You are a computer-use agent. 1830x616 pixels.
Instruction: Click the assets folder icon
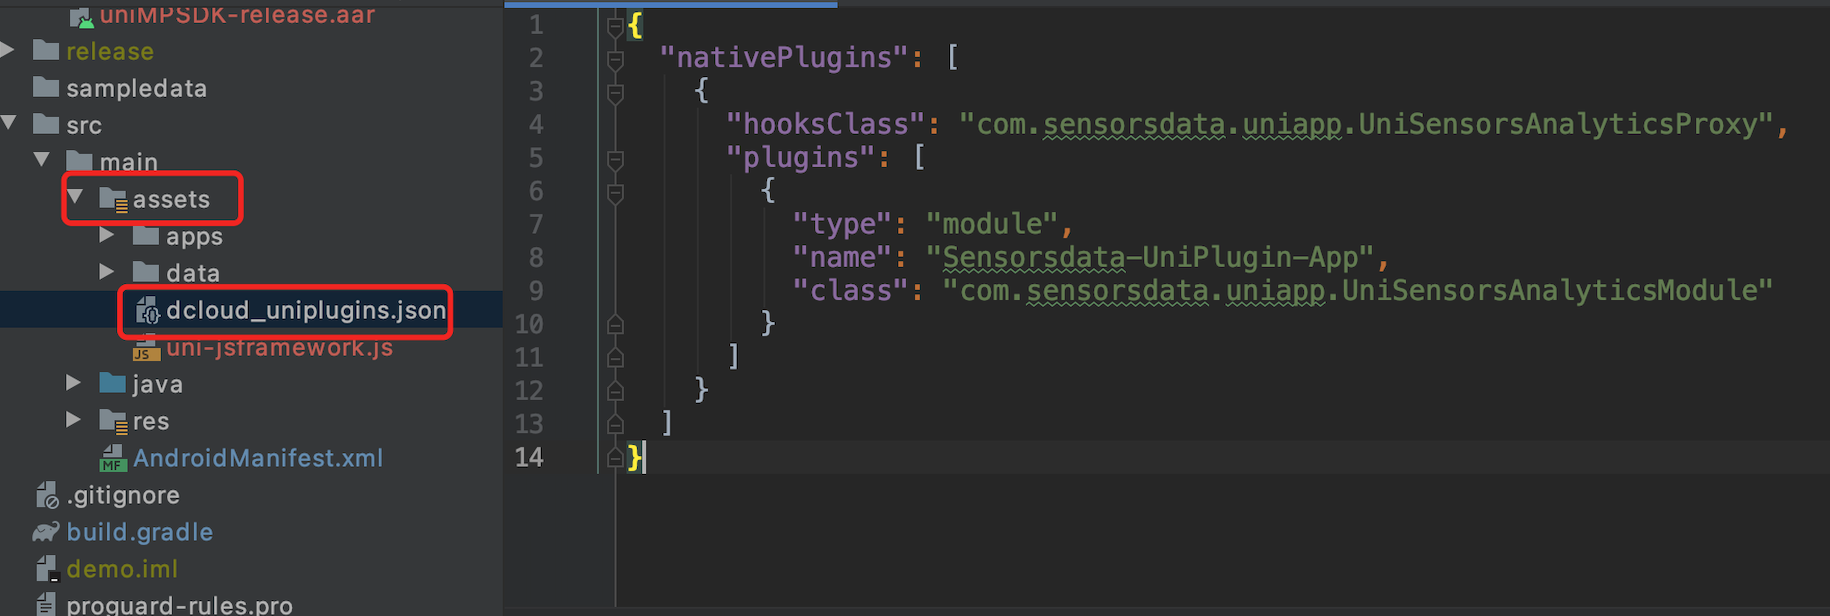113,200
